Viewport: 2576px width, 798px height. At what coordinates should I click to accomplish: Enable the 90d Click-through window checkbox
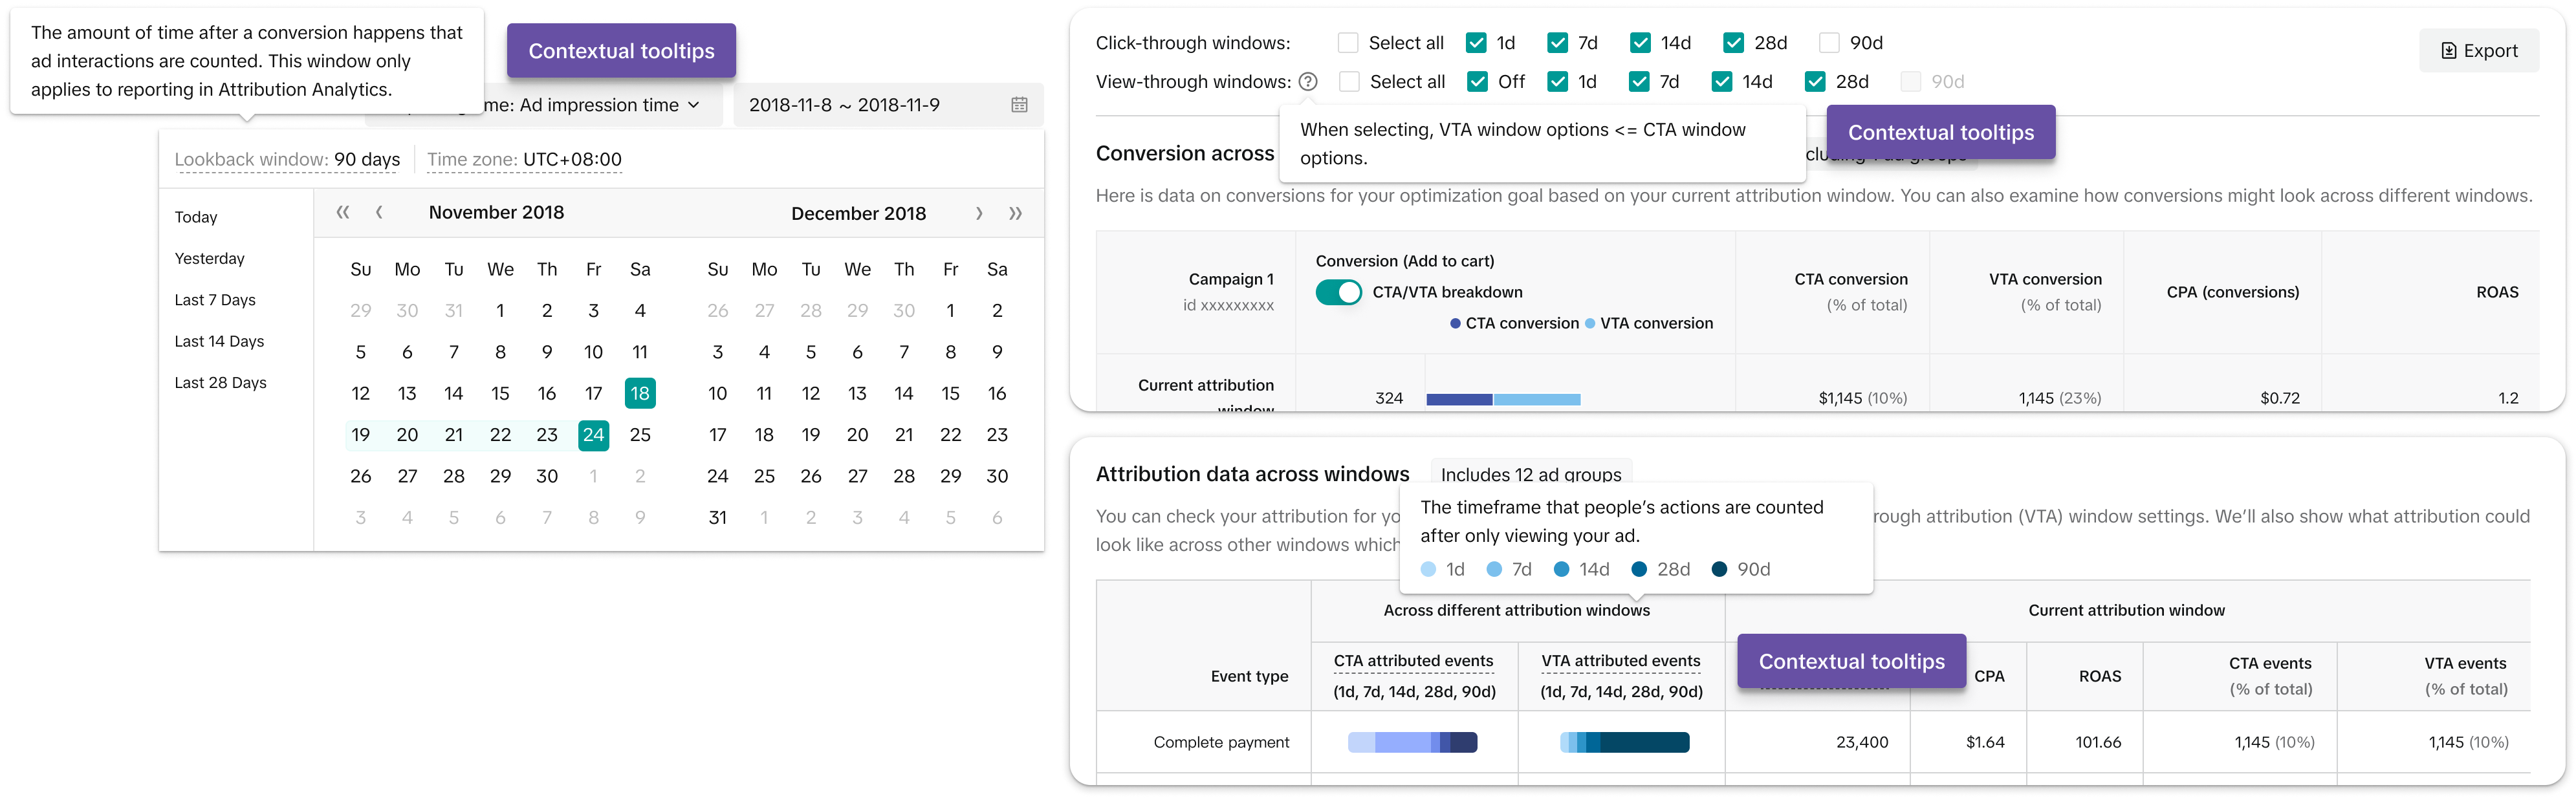tap(1829, 43)
